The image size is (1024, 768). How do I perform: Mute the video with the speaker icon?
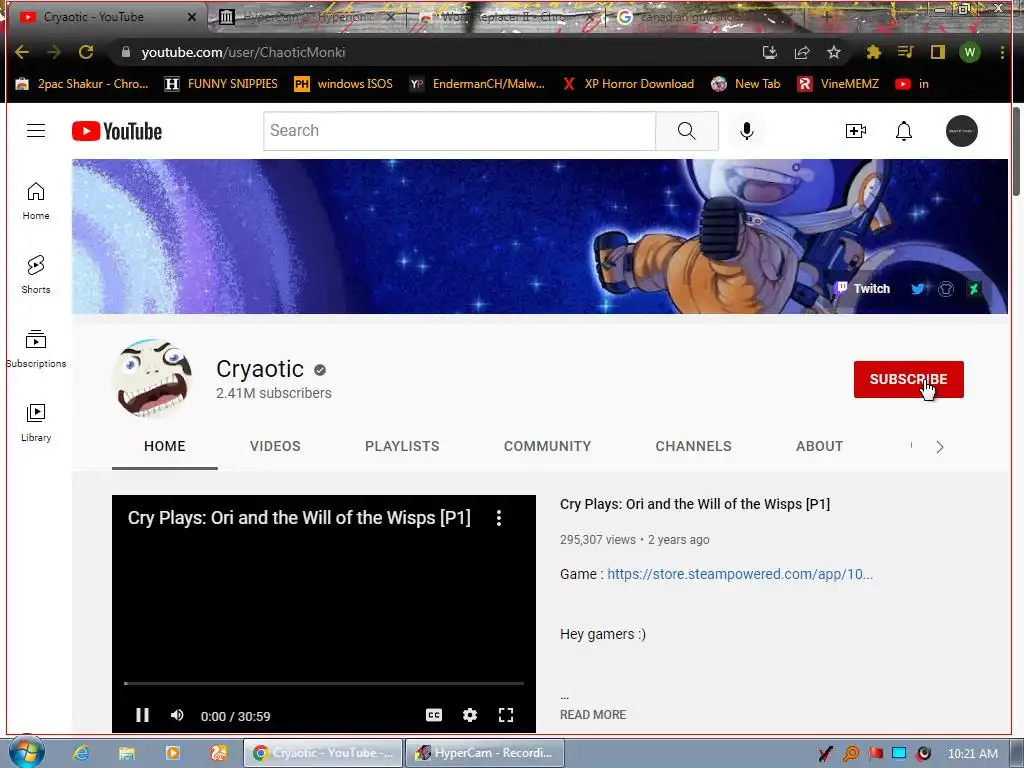(x=177, y=715)
